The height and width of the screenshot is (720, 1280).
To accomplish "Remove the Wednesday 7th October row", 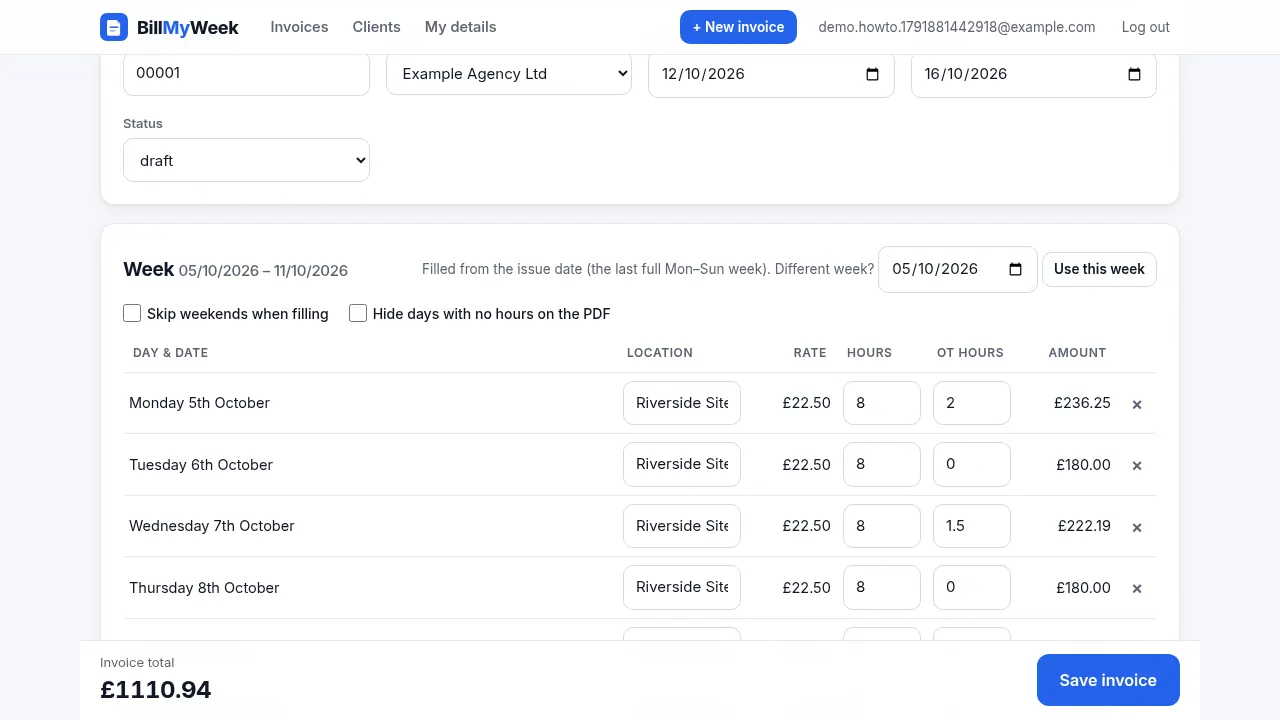I will 1137,527.
